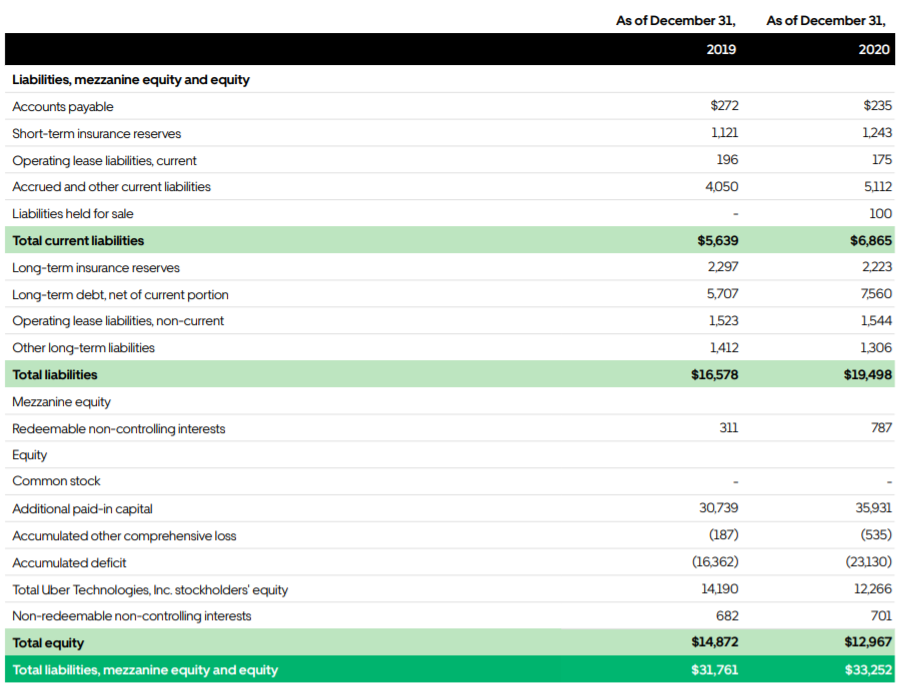Click 'Long-term debt, net of current portion'
Image resolution: width=901 pixels, height=687 pixels.
(x=120, y=295)
